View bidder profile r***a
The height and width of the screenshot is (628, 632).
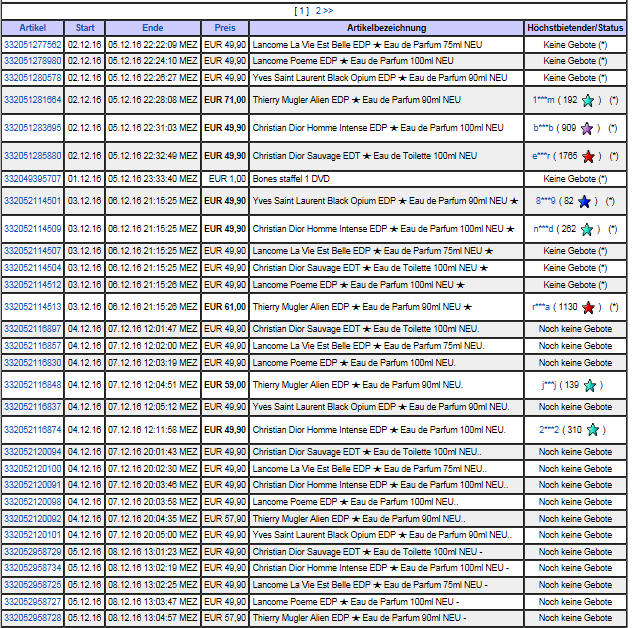[541, 307]
